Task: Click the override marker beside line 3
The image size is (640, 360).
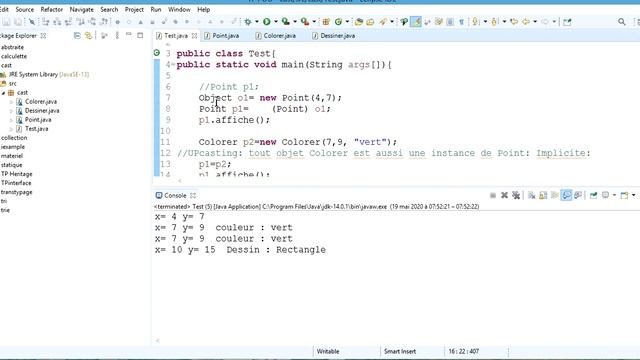Action: coord(157,53)
